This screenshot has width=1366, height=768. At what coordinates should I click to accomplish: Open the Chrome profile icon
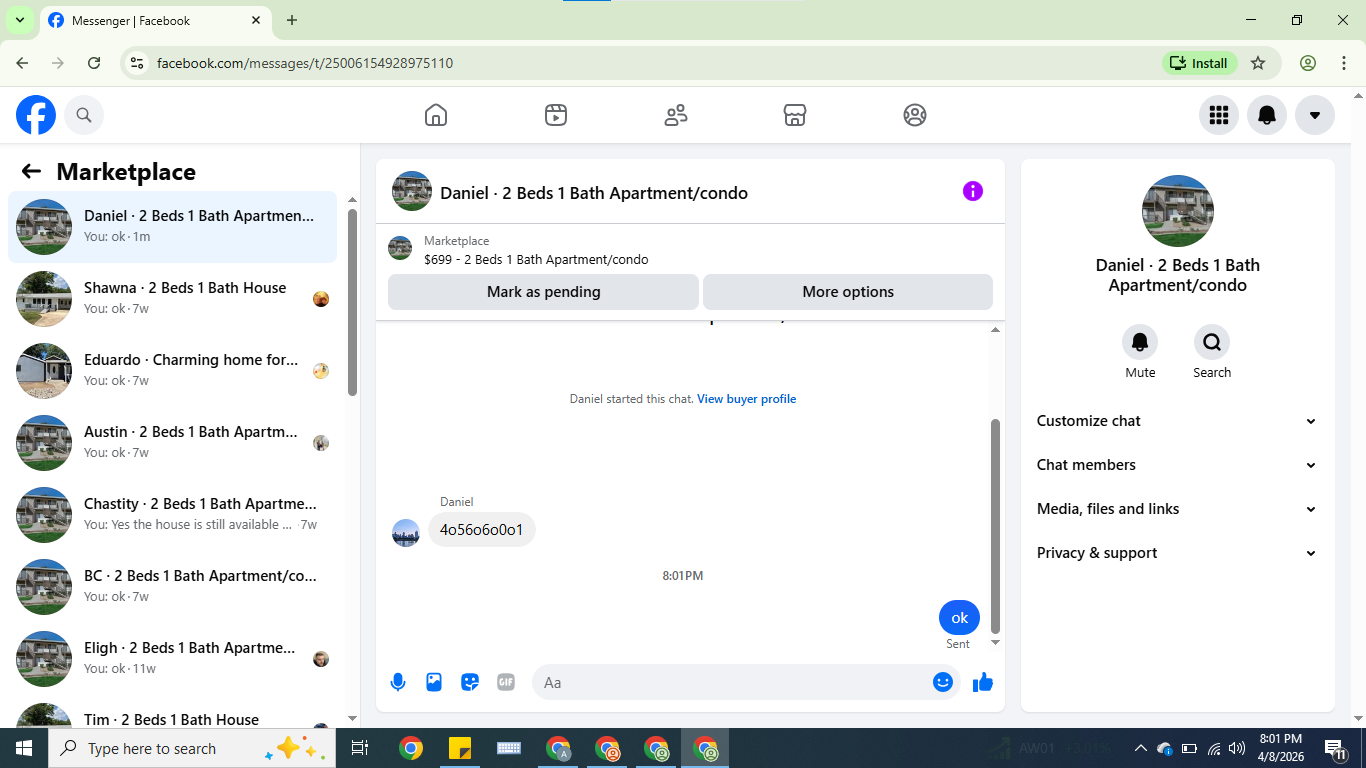(x=1308, y=63)
